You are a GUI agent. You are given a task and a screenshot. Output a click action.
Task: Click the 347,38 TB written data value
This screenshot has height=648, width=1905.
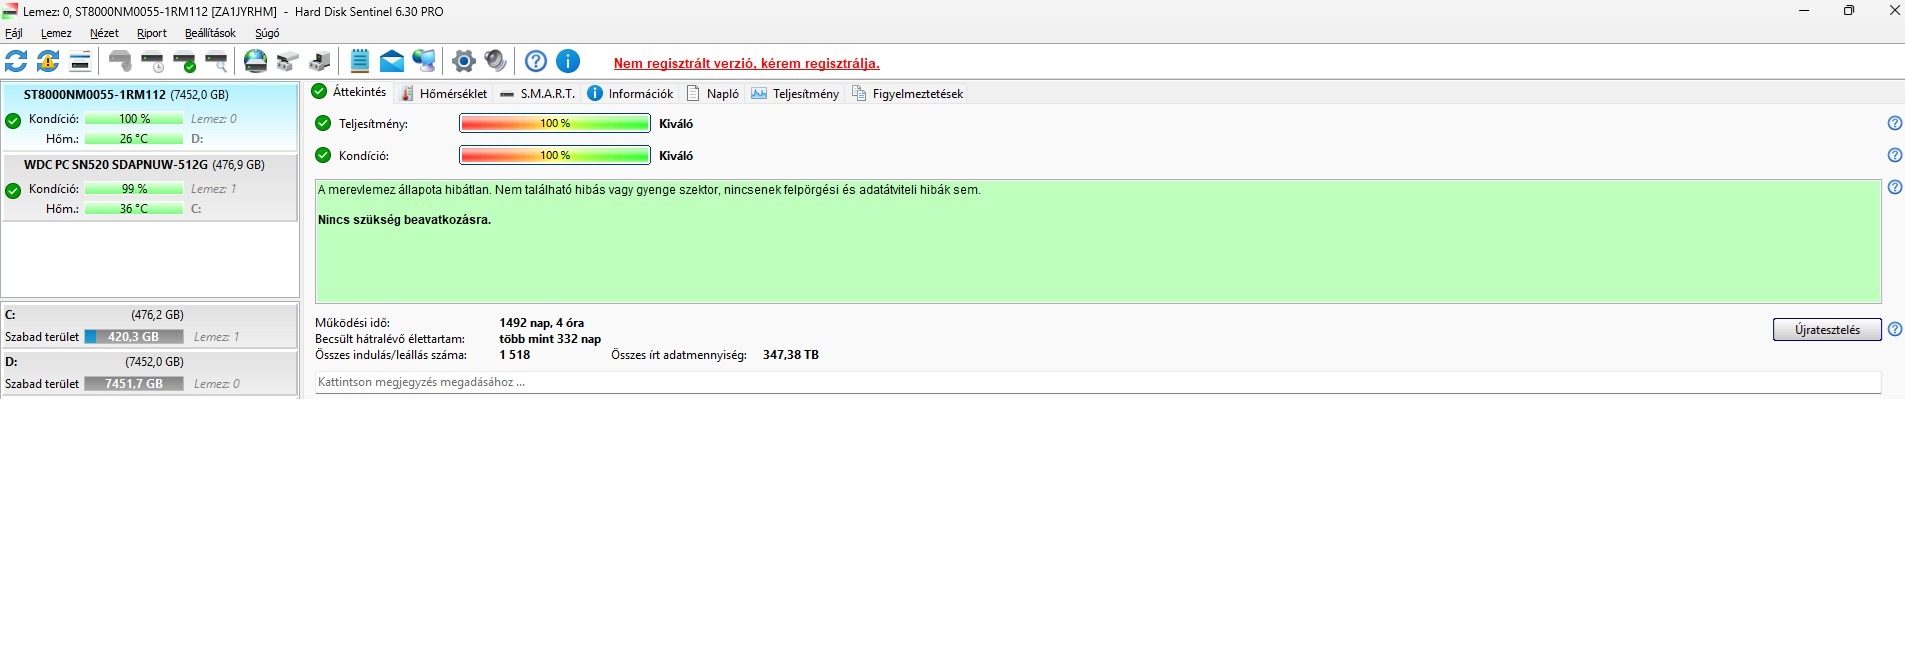(x=790, y=355)
